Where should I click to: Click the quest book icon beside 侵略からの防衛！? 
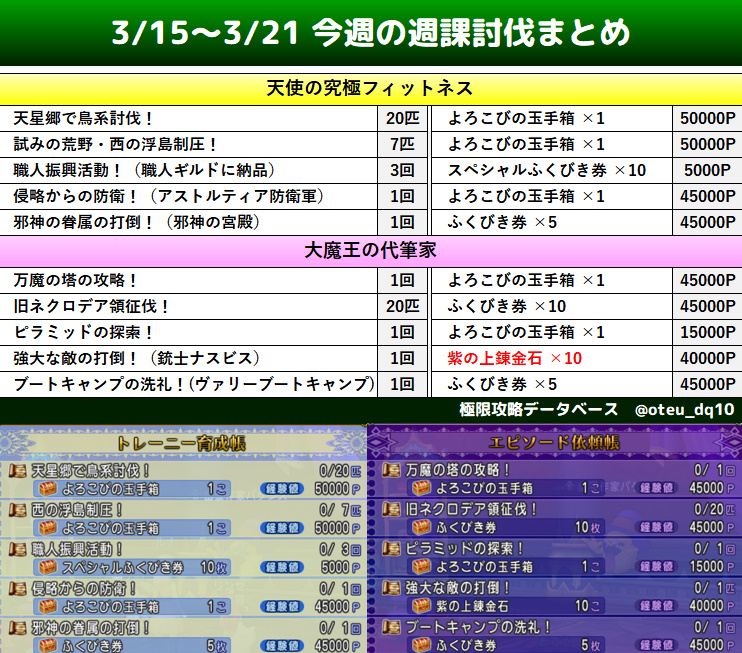click(x=18, y=588)
